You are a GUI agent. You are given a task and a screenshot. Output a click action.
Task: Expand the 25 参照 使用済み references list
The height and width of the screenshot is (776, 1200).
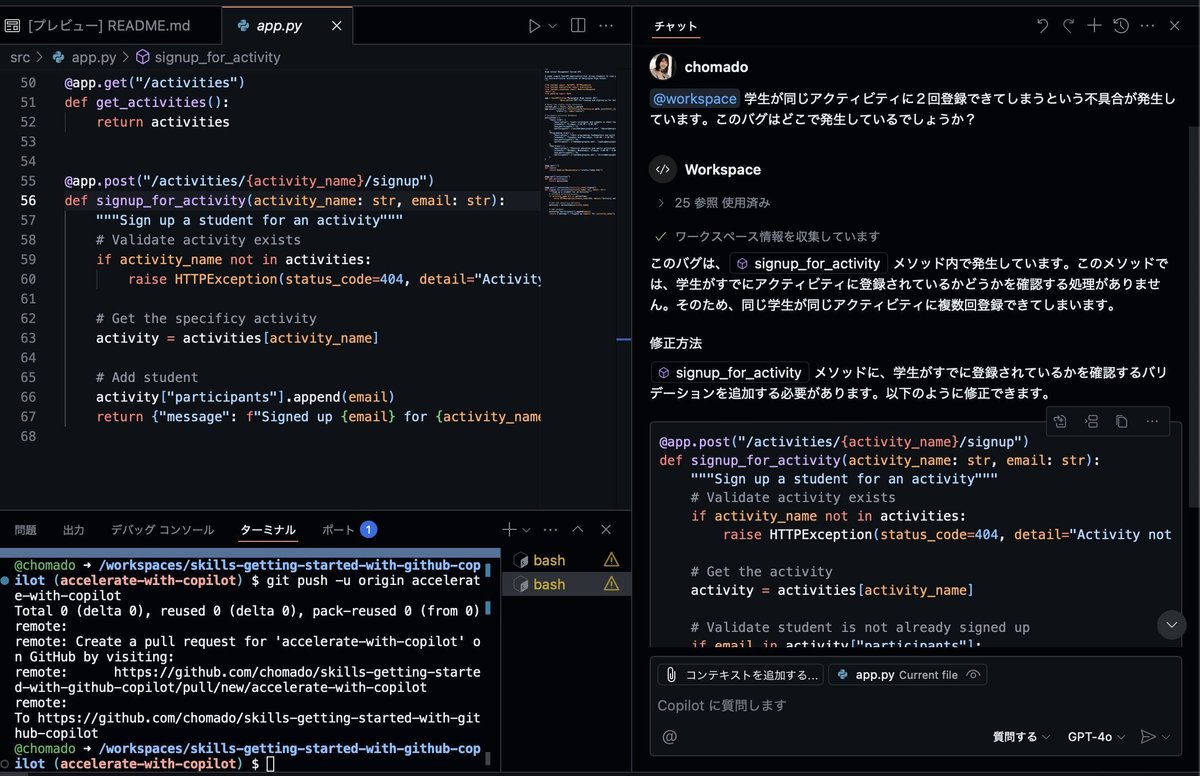tap(713, 203)
